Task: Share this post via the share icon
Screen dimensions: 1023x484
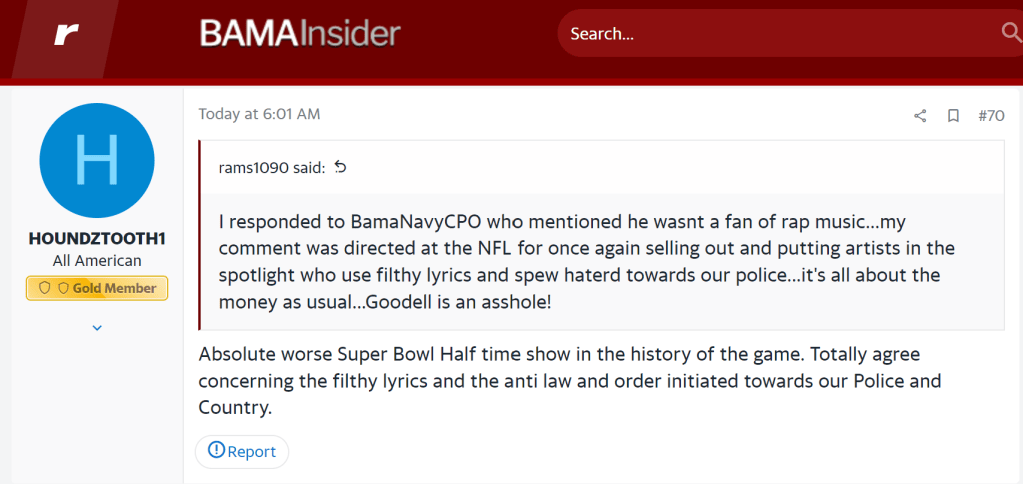Action: point(920,116)
